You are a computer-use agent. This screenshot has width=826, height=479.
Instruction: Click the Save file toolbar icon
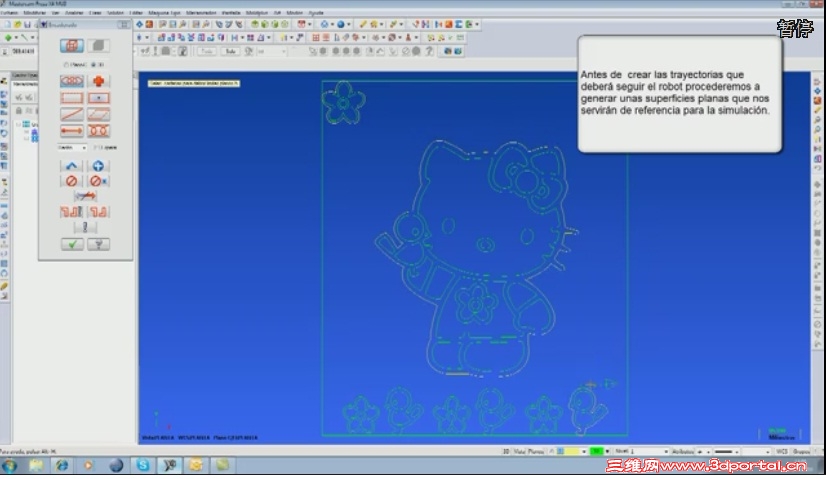[27, 24]
